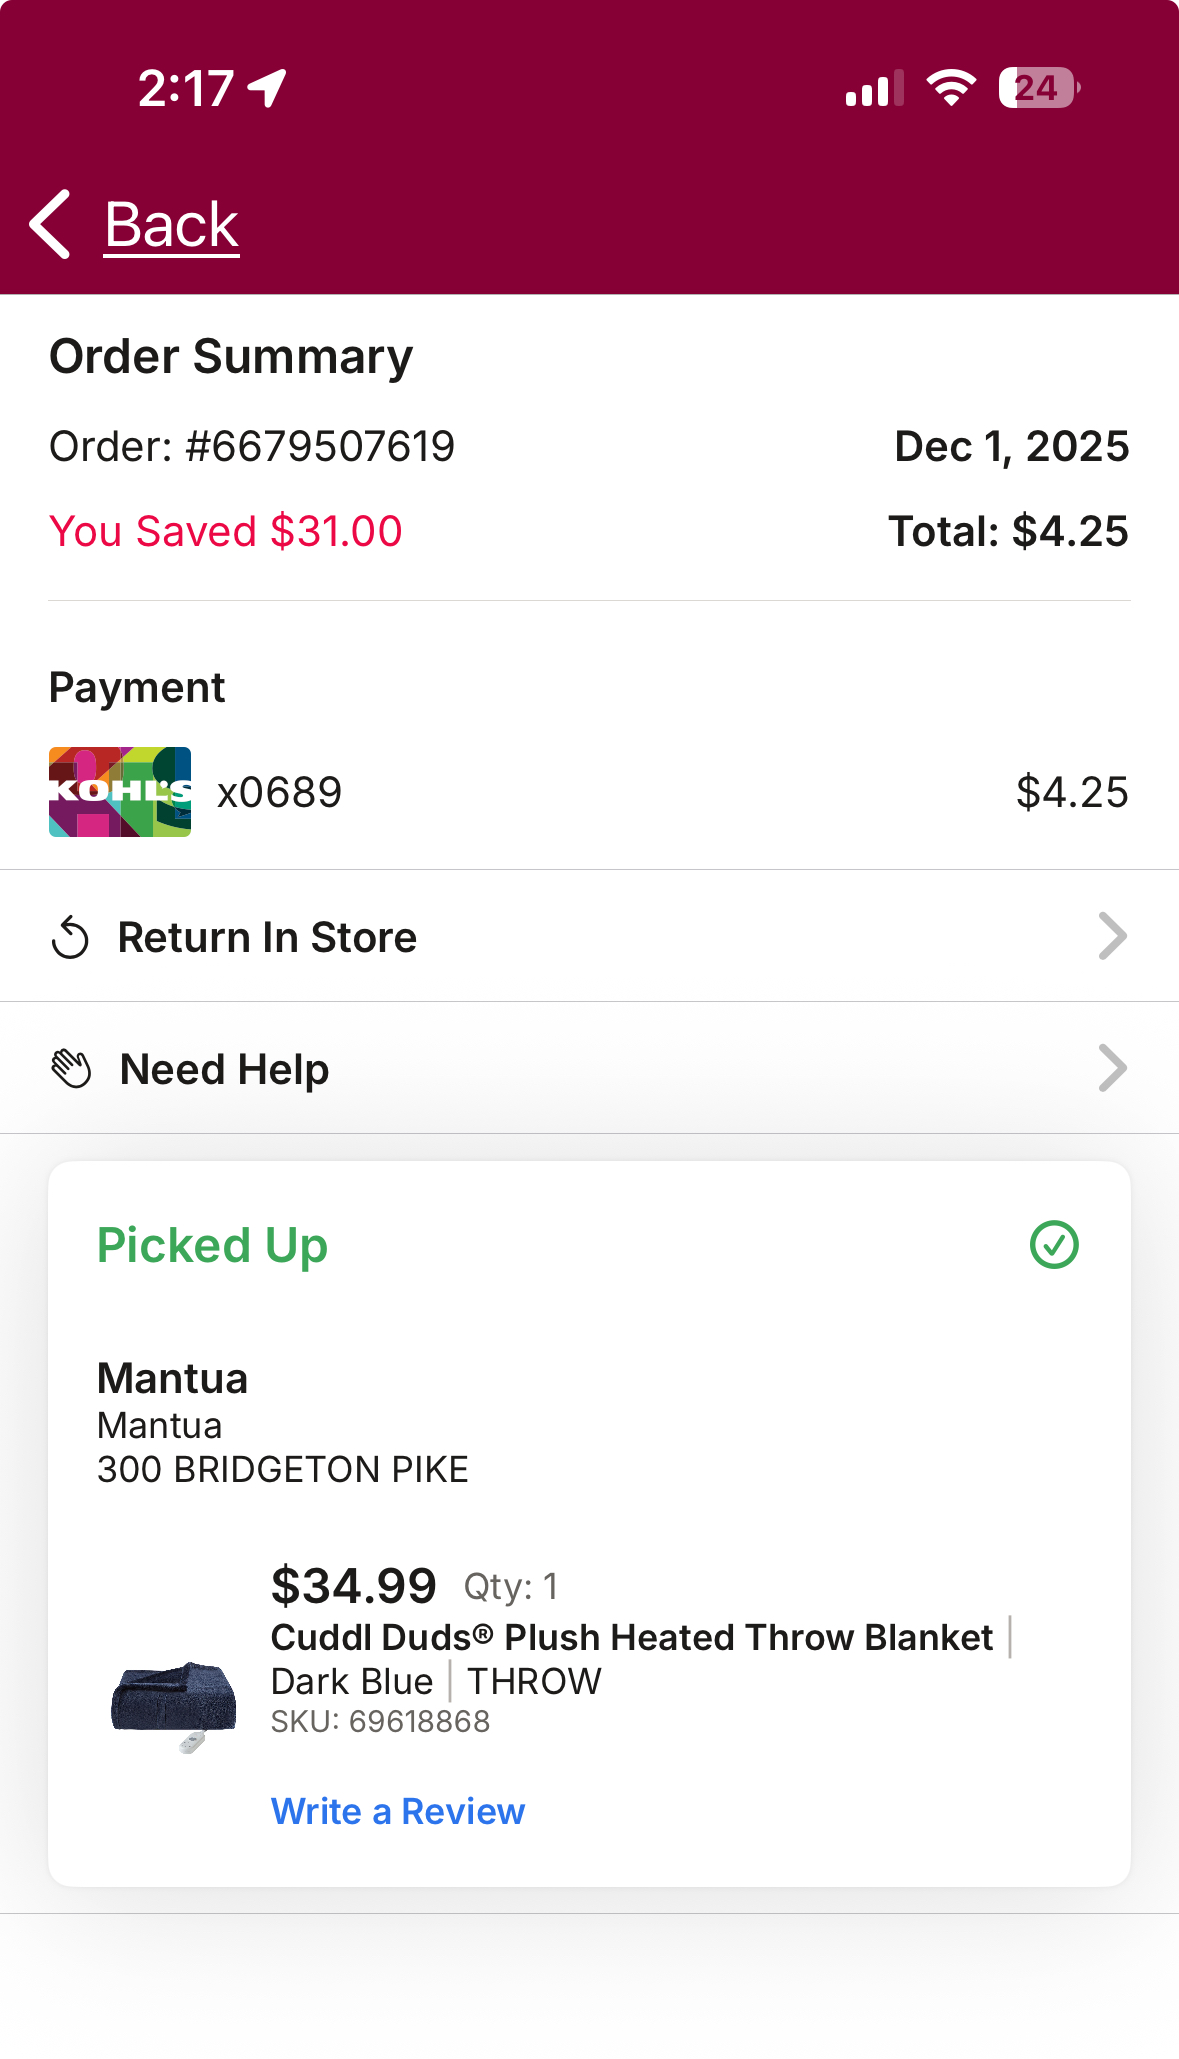The width and height of the screenshot is (1179, 2059).
Task: Select the Cuddl Duds Plush Heated Throw title
Action: (632, 1637)
